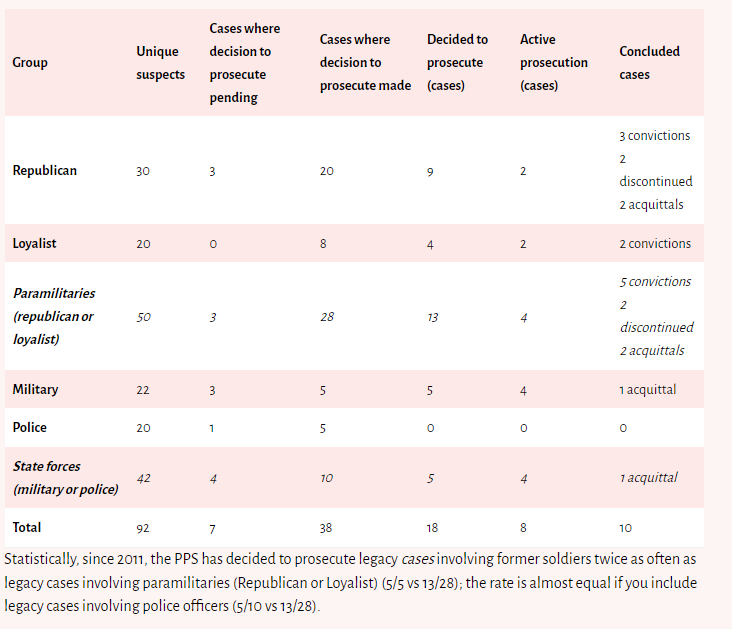Click the 'Concluded cases' column header
This screenshot has width=732, height=629.
pos(649,63)
